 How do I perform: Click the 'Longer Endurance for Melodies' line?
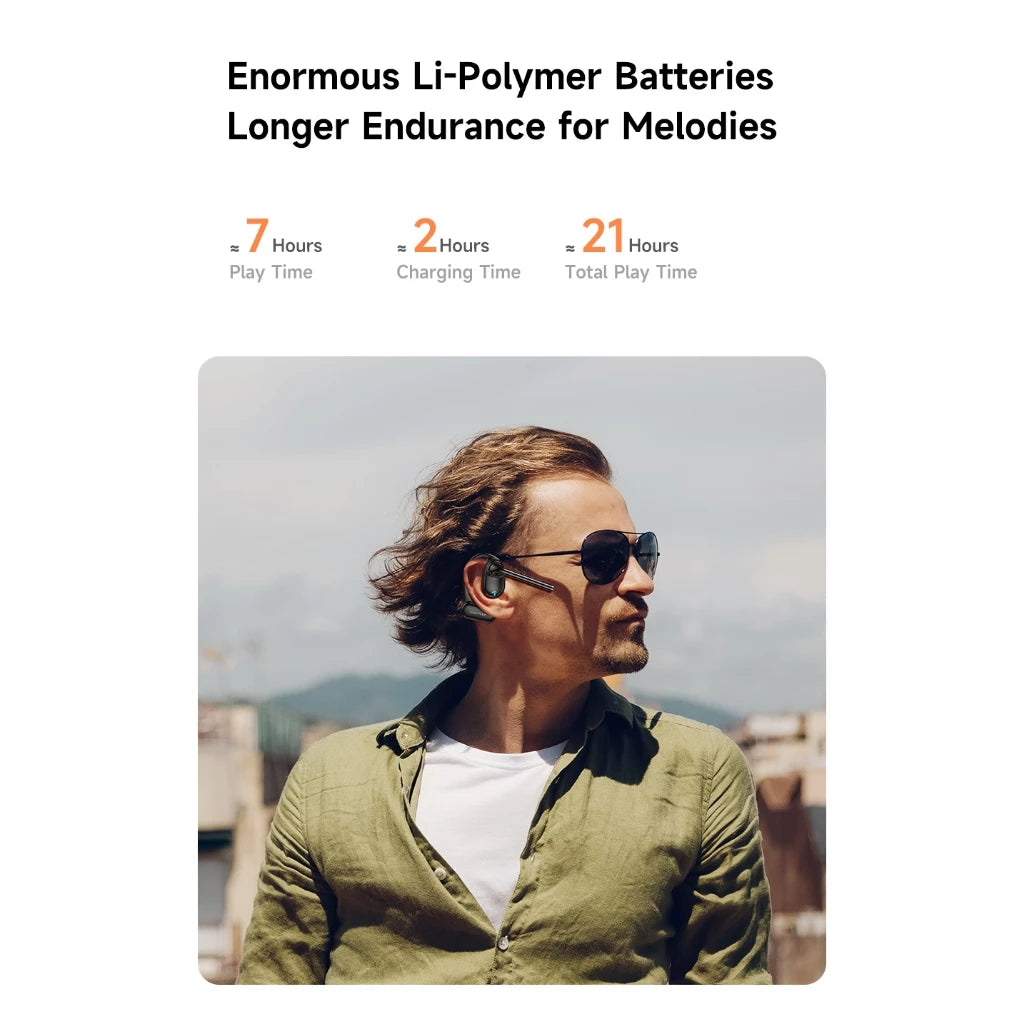point(502,126)
